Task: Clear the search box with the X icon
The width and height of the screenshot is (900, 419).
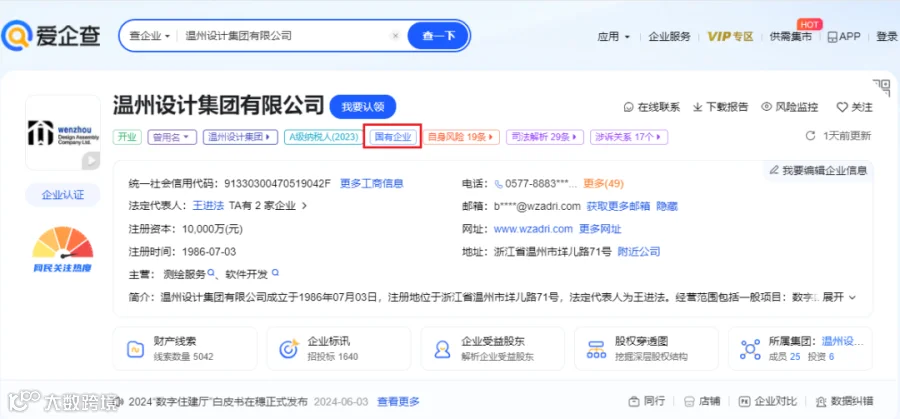Action: click(395, 36)
